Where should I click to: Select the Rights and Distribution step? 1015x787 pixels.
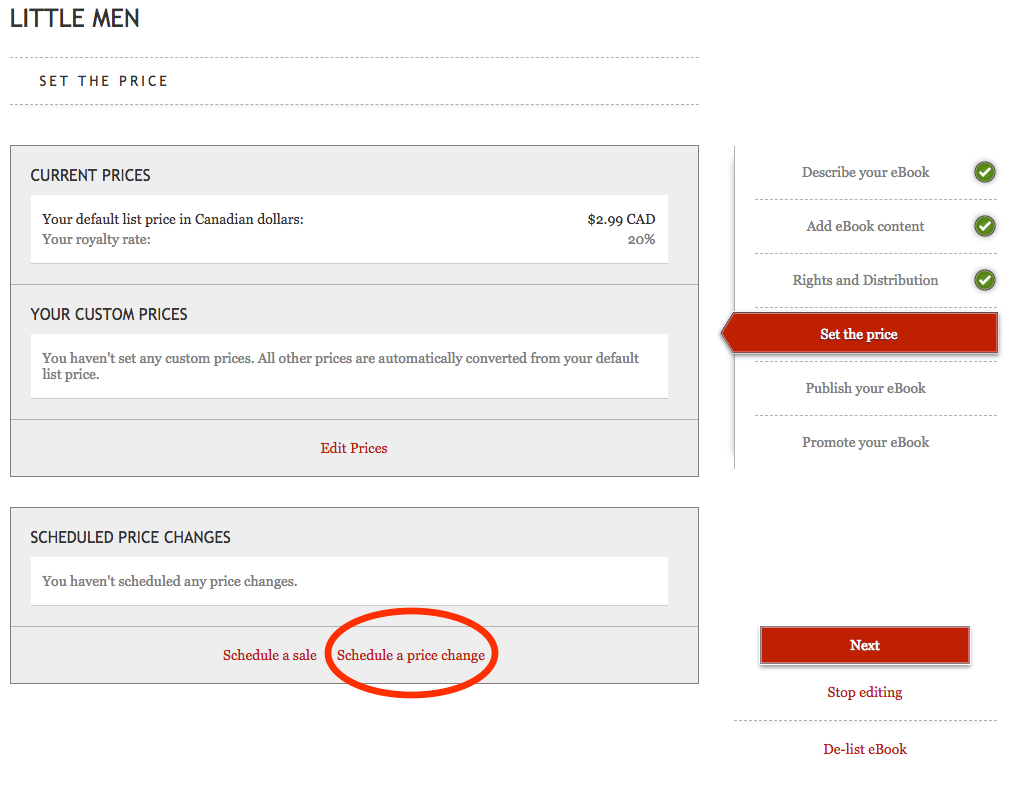click(865, 280)
